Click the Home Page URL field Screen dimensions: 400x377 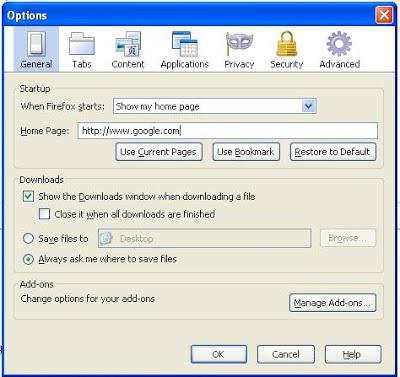click(x=228, y=131)
